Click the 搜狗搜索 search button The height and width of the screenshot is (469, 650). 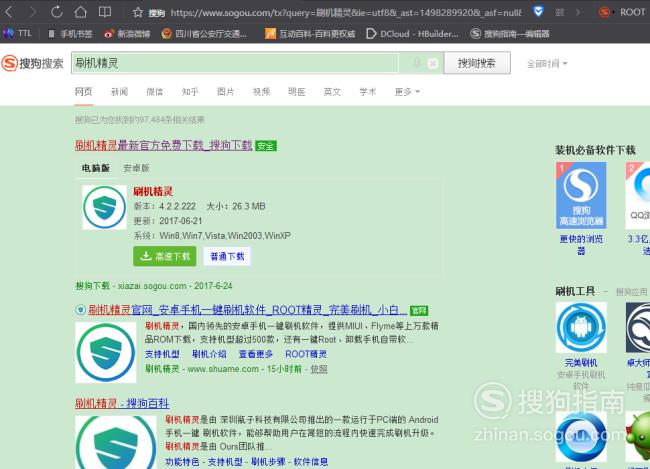click(x=477, y=63)
